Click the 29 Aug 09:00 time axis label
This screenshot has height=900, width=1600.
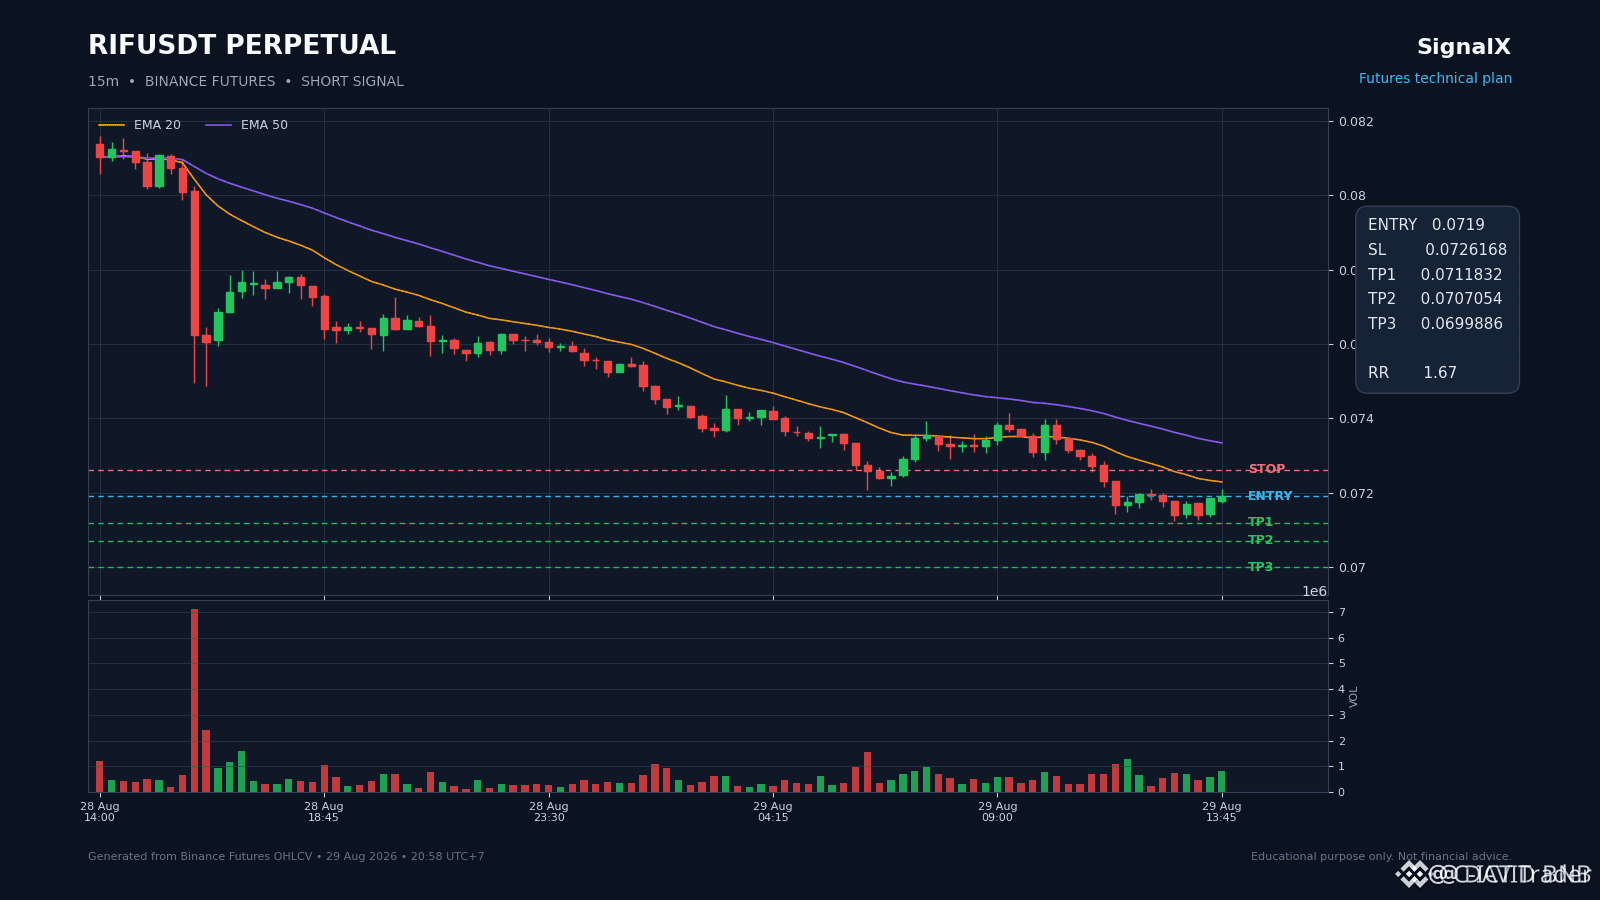[997, 812]
